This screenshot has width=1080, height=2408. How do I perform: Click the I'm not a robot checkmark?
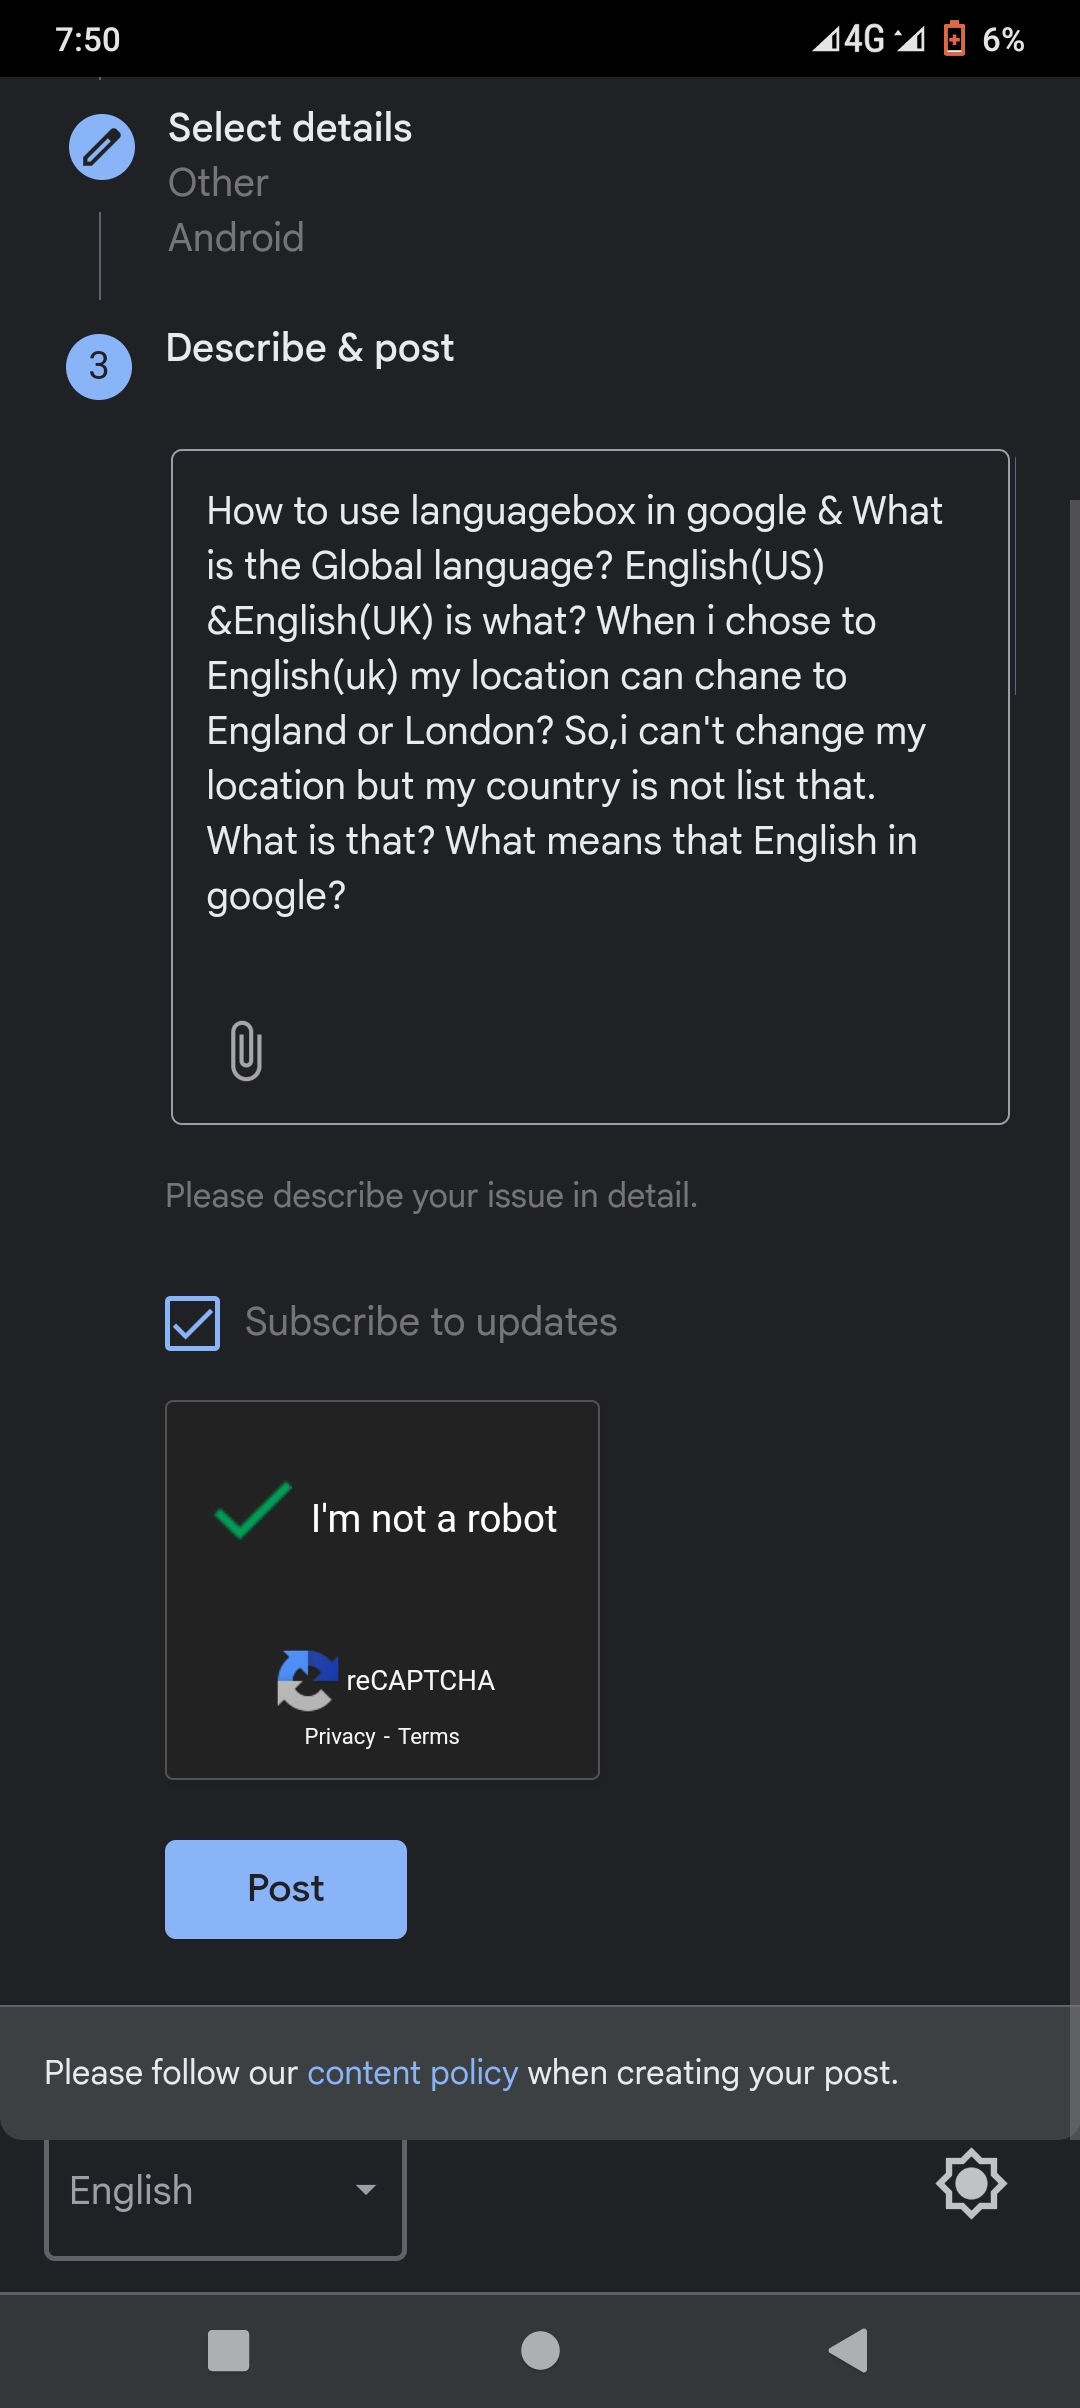(253, 1510)
